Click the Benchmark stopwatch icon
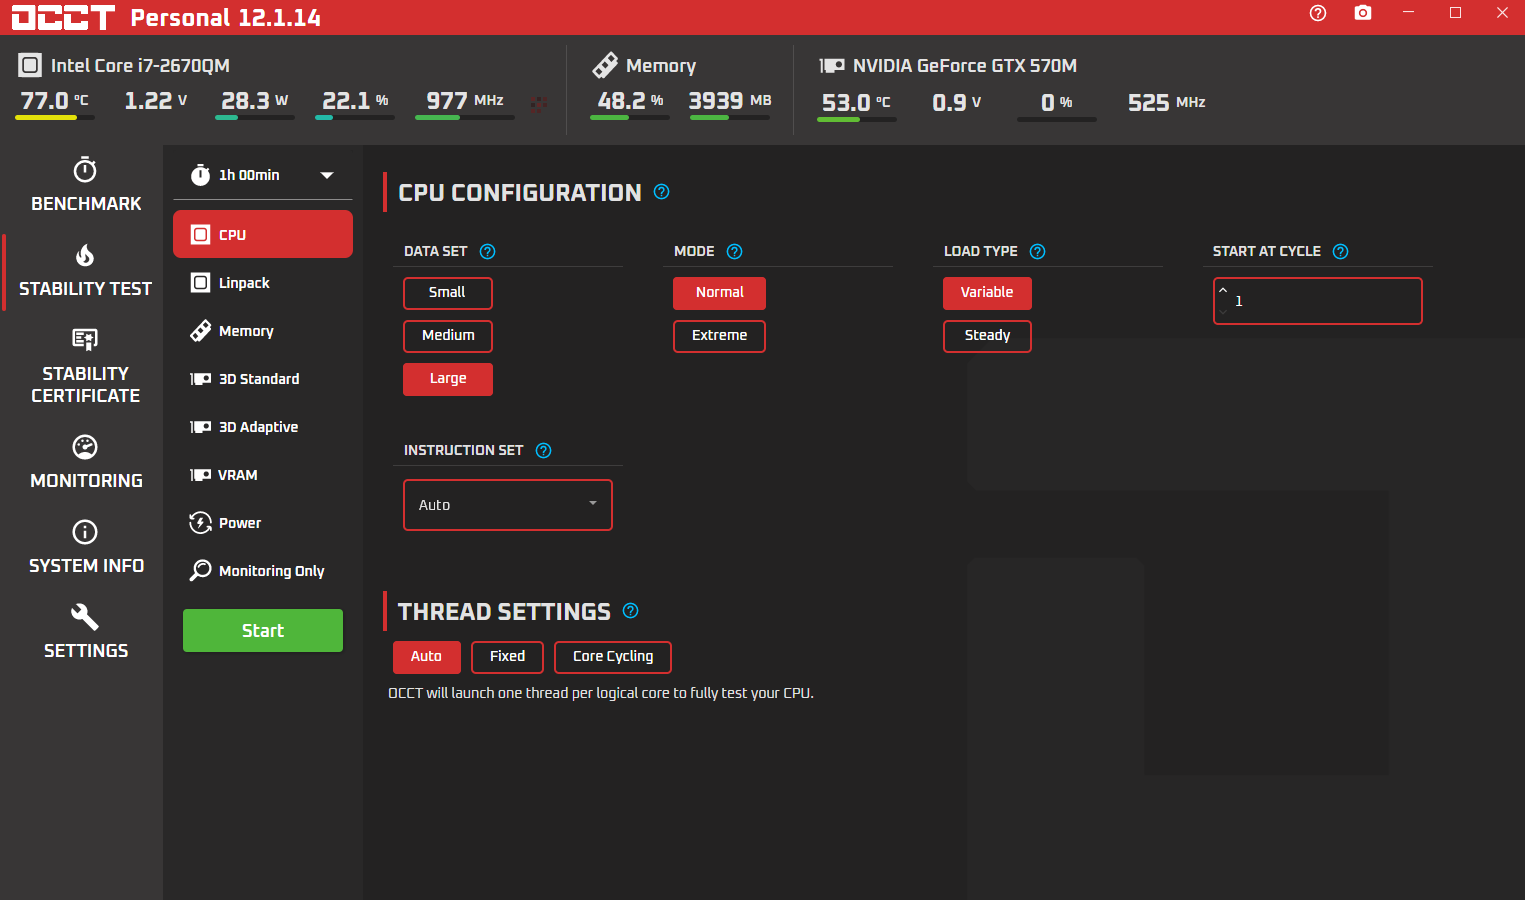The width and height of the screenshot is (1525, 900). coord(85,169)
